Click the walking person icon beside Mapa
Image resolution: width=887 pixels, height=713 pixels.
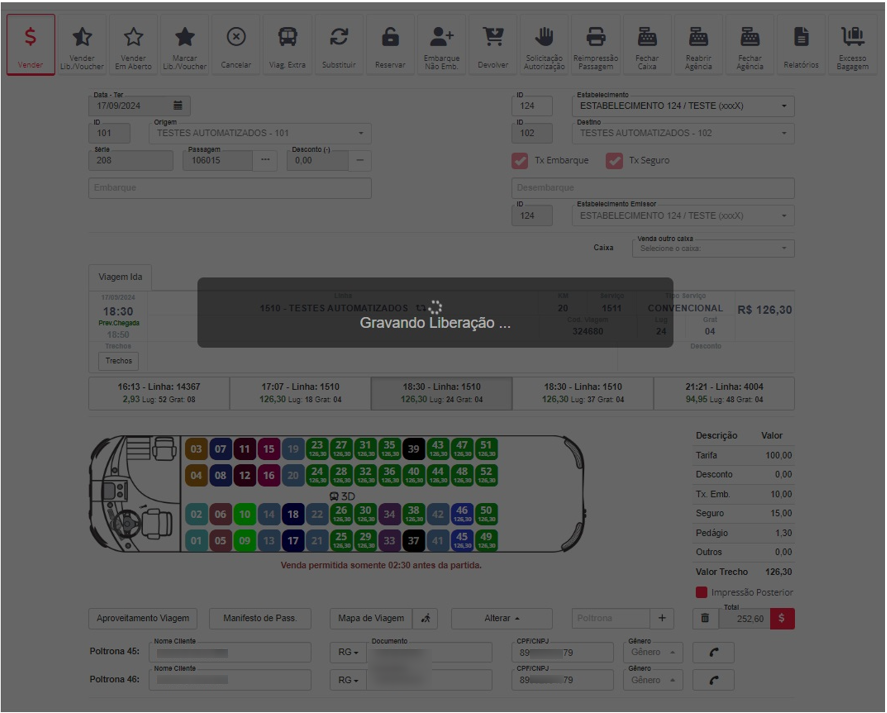(425, 618)
